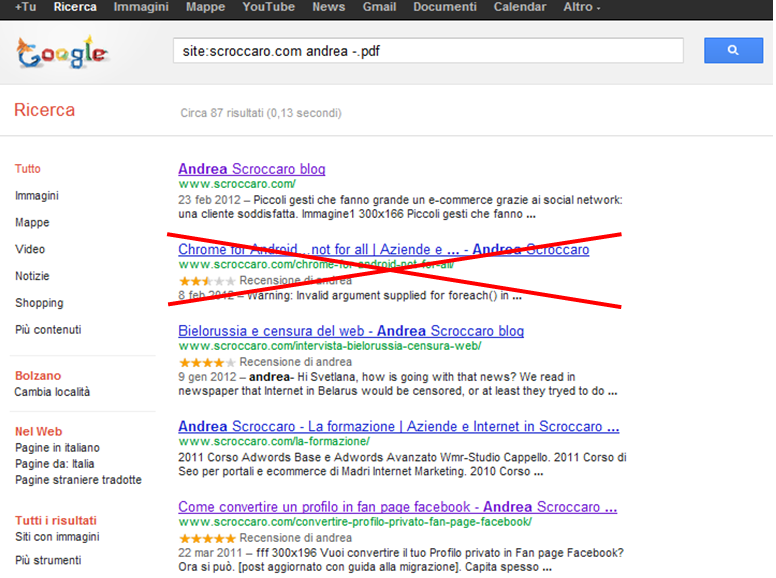Open Bielorussia e censura del web result

[x=351, y=331]
